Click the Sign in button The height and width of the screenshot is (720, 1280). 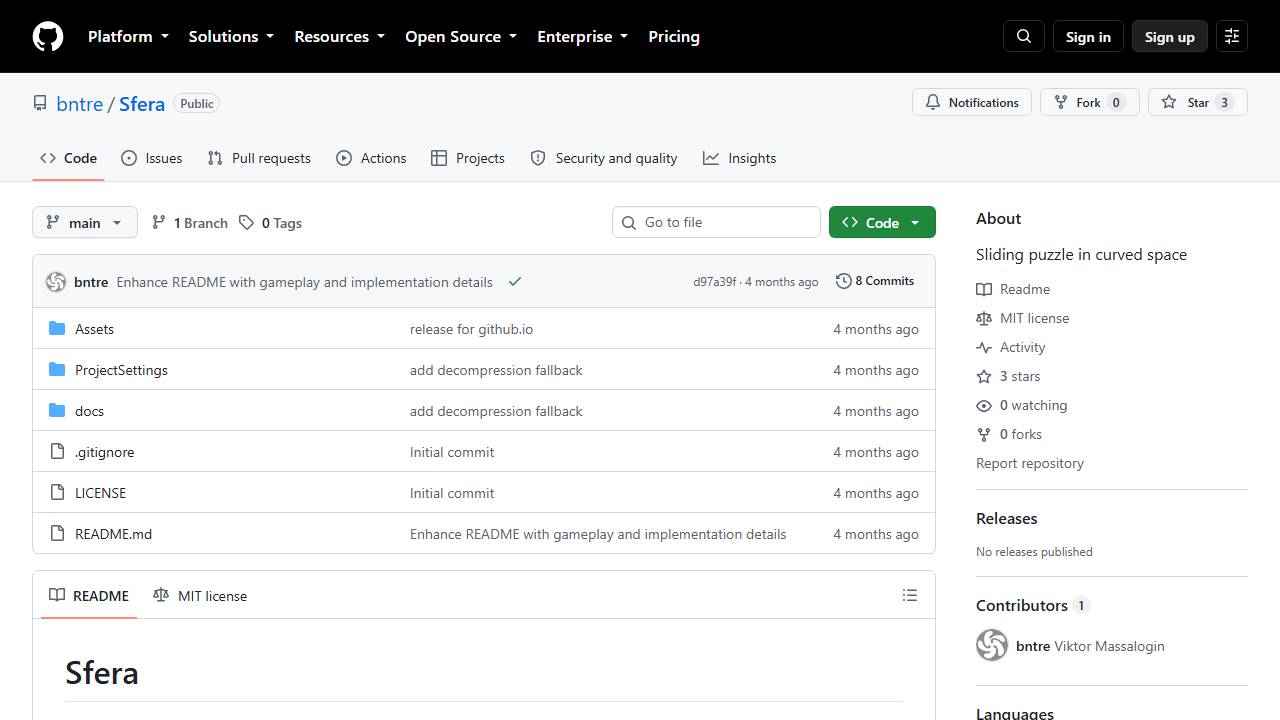tap(1088, 36)
